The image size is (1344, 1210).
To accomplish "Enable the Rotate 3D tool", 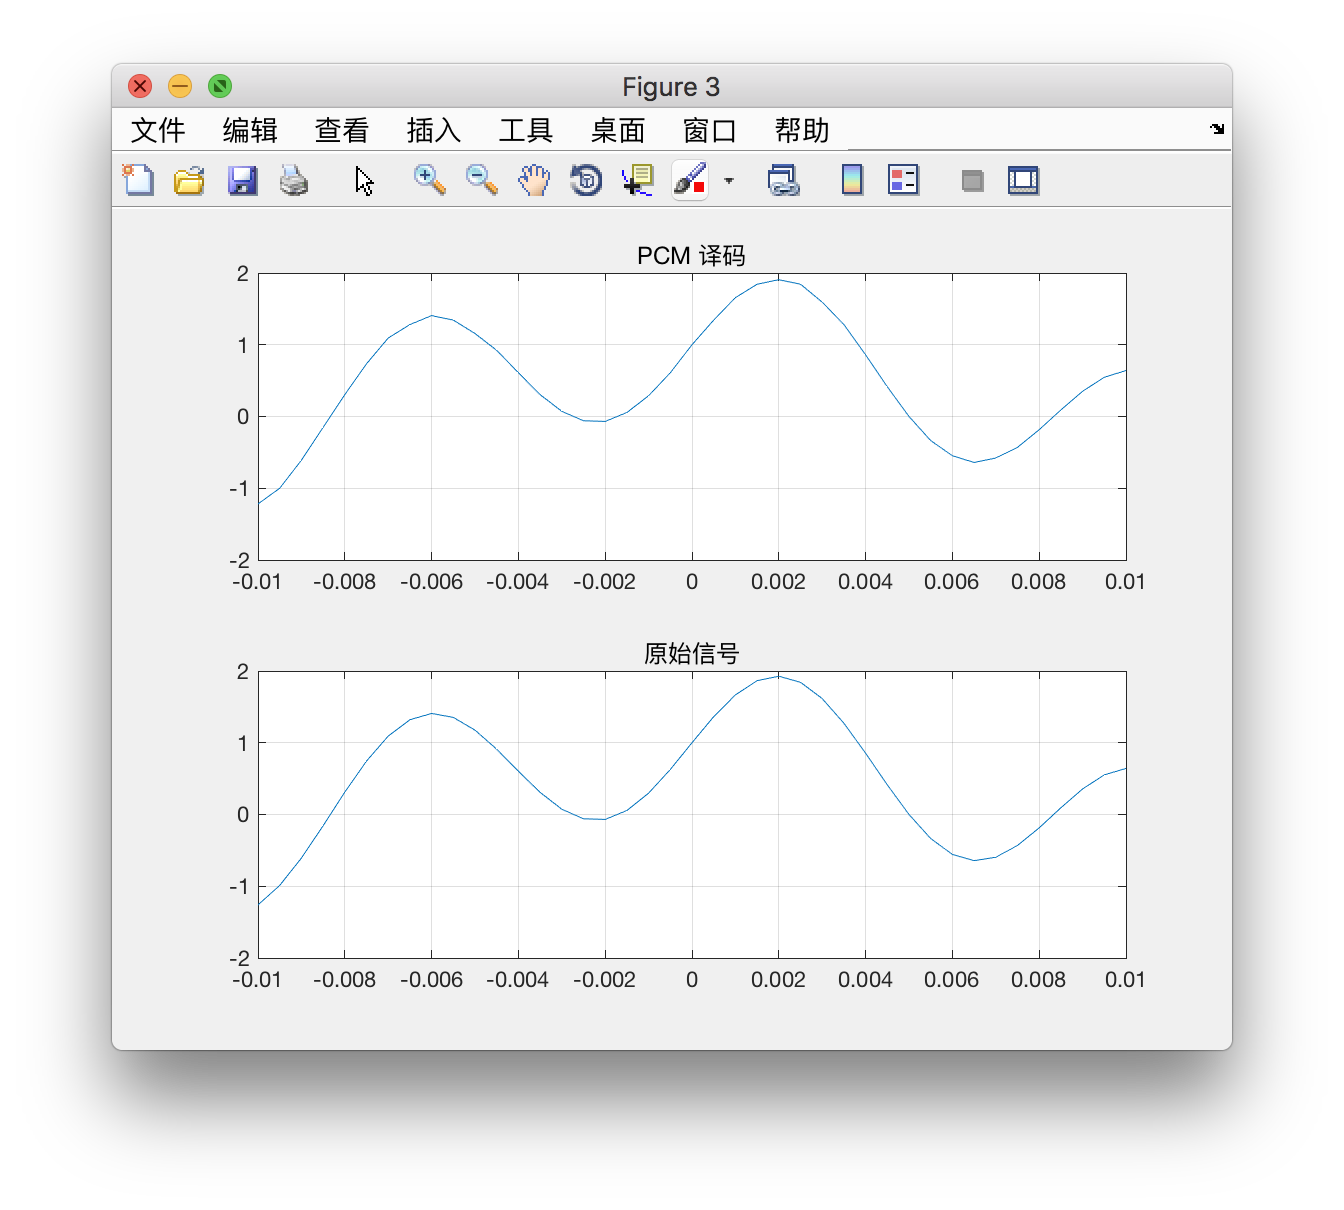I will pos(586,180).
